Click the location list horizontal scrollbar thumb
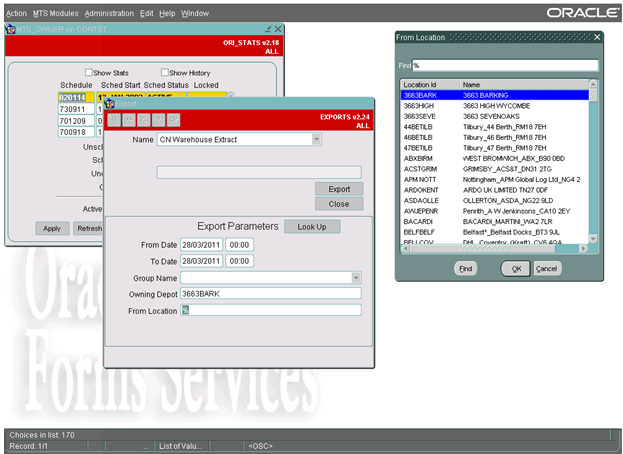This screenshot has width=623, height=454. (x=483, y=249)
